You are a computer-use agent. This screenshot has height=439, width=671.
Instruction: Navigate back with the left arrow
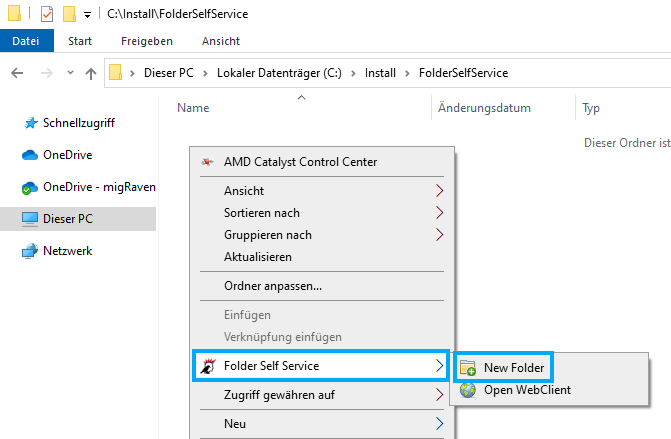coord(17,73)
